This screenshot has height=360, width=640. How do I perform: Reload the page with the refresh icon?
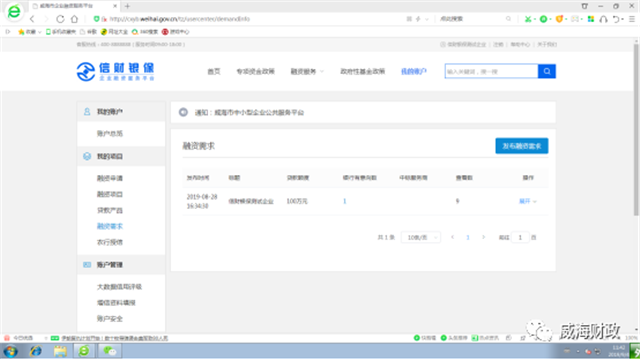click(60, 19)
